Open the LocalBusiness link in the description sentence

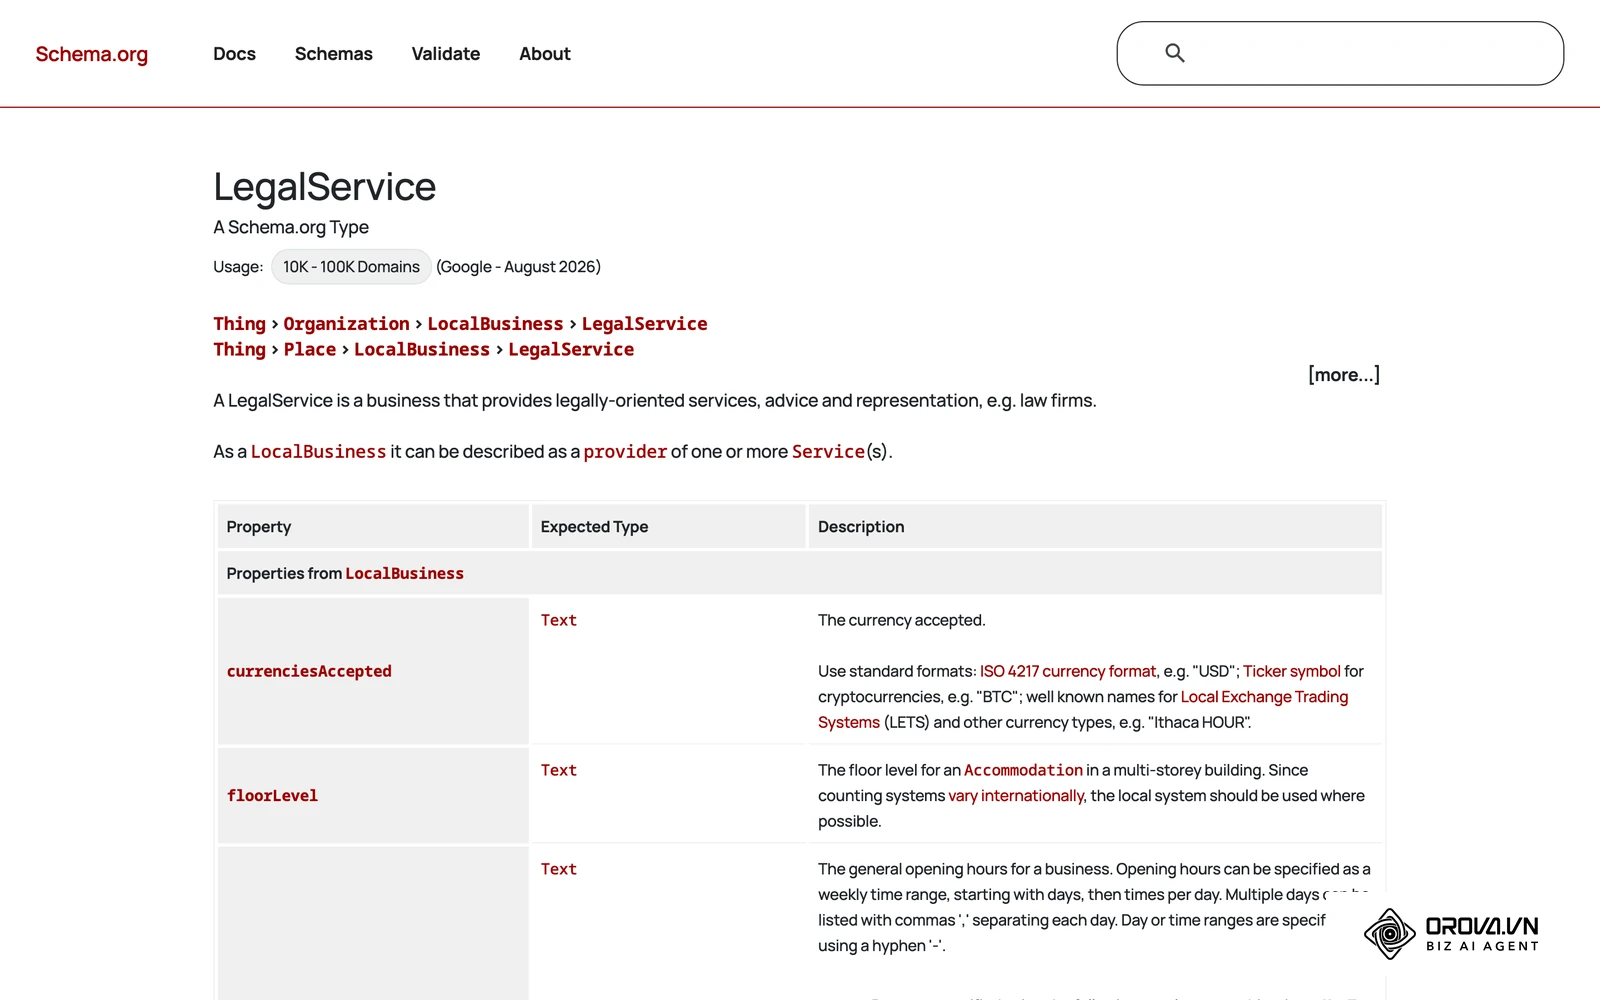point(318,452)
